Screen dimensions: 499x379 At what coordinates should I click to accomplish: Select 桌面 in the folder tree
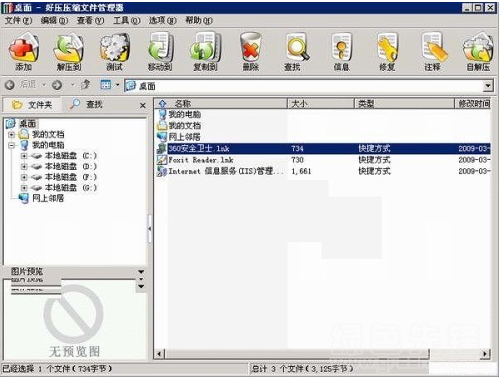28,124
